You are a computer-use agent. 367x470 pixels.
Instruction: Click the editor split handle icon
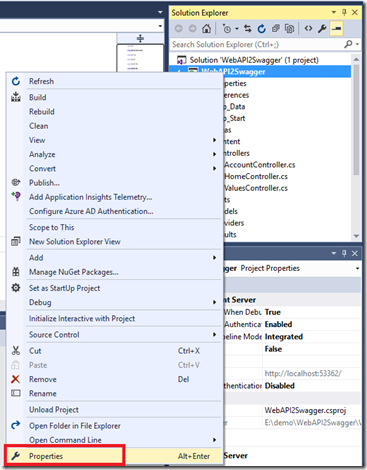(x=140, y=38)
